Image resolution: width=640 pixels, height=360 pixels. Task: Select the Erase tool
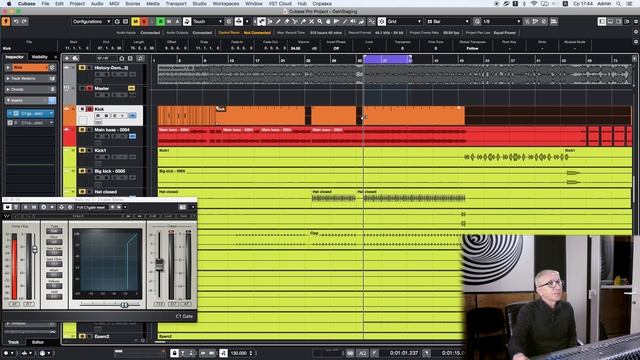point(287,21)
